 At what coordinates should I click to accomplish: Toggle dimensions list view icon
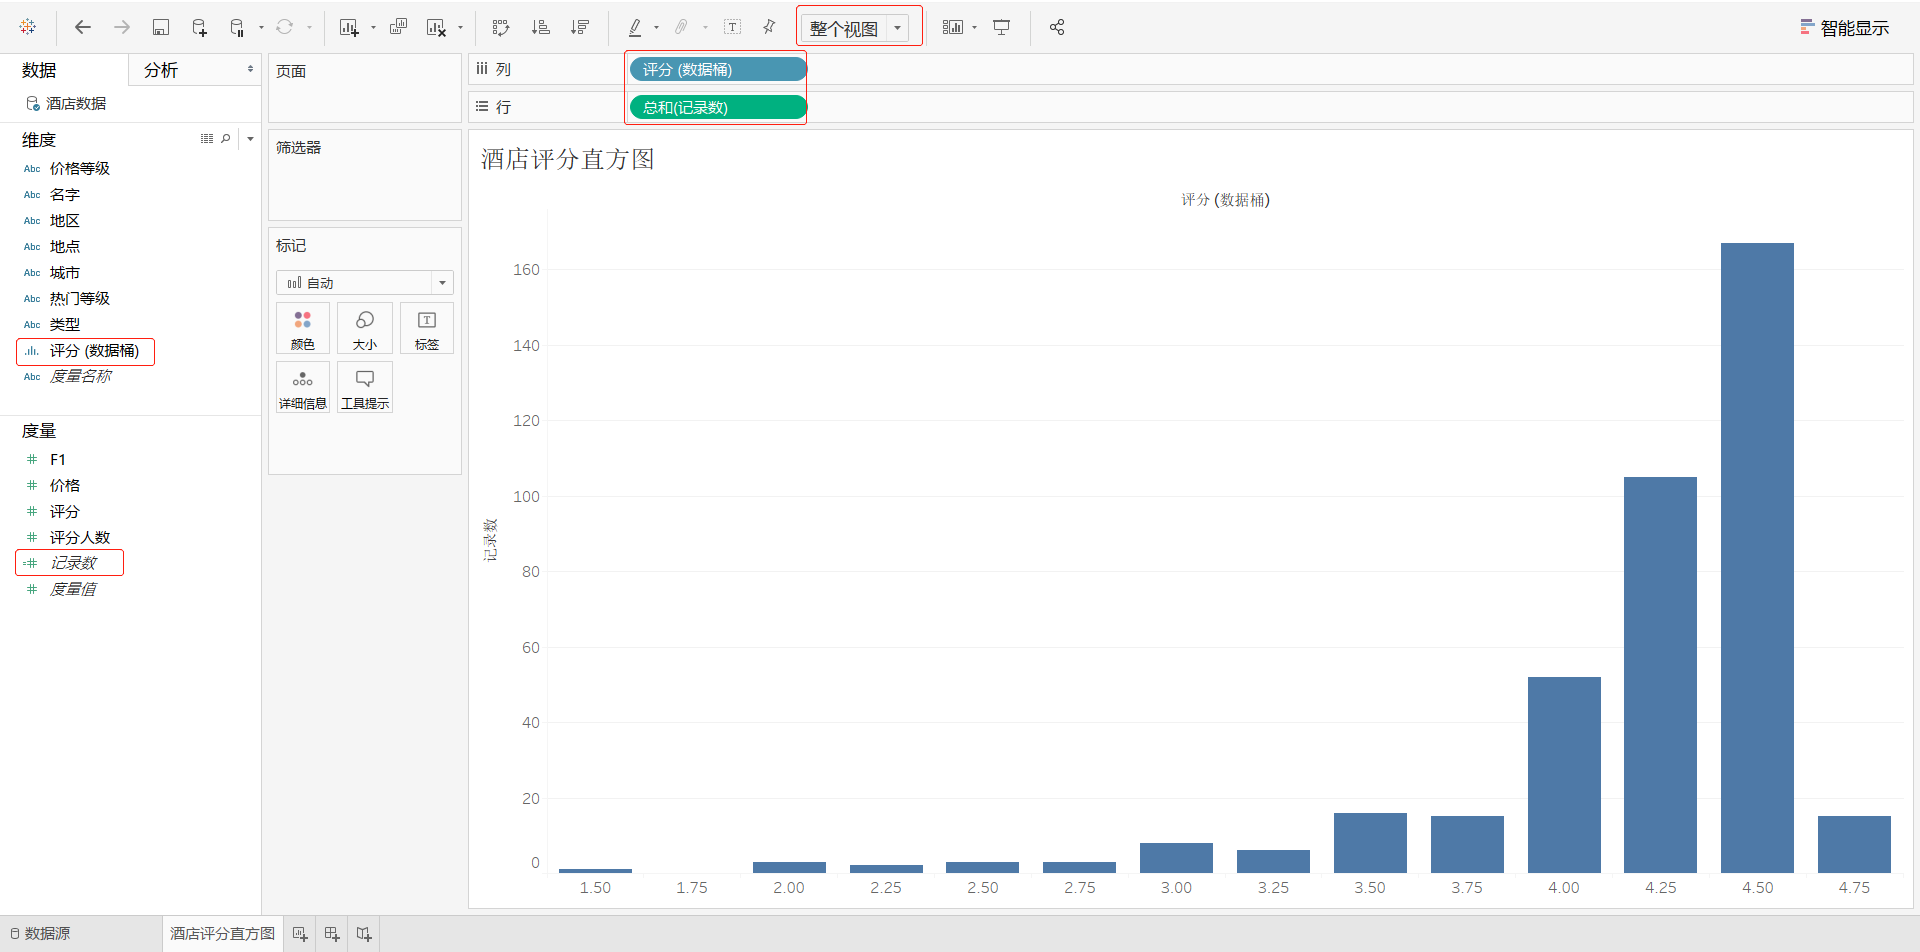207,139
